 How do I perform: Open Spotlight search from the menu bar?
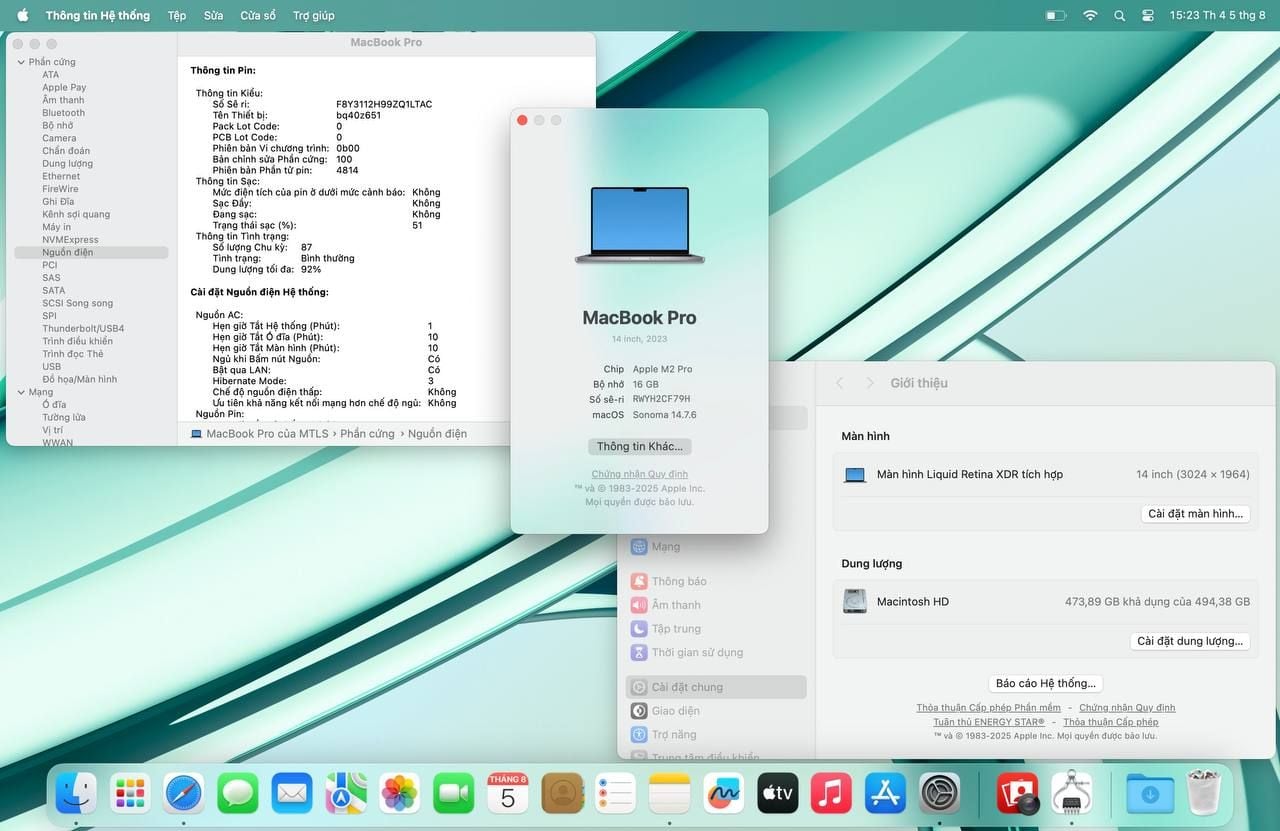point(1119,16)
